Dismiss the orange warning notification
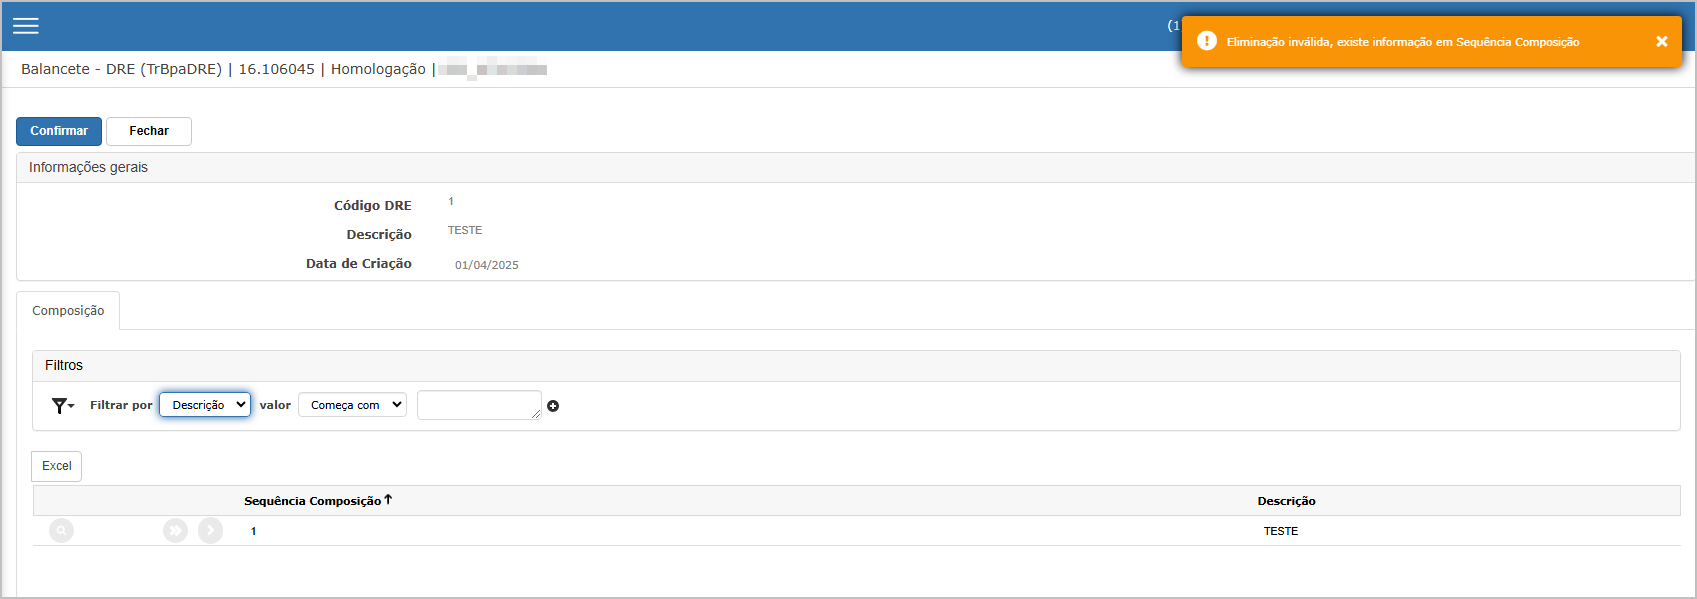 (x=1662, y=42)
